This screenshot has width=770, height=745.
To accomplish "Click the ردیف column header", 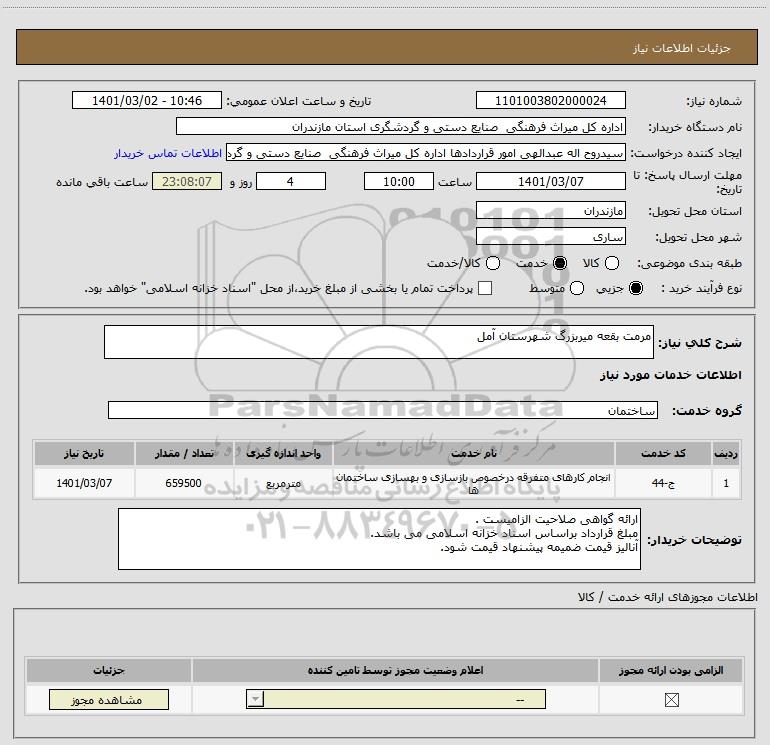I will click(726, 453).
